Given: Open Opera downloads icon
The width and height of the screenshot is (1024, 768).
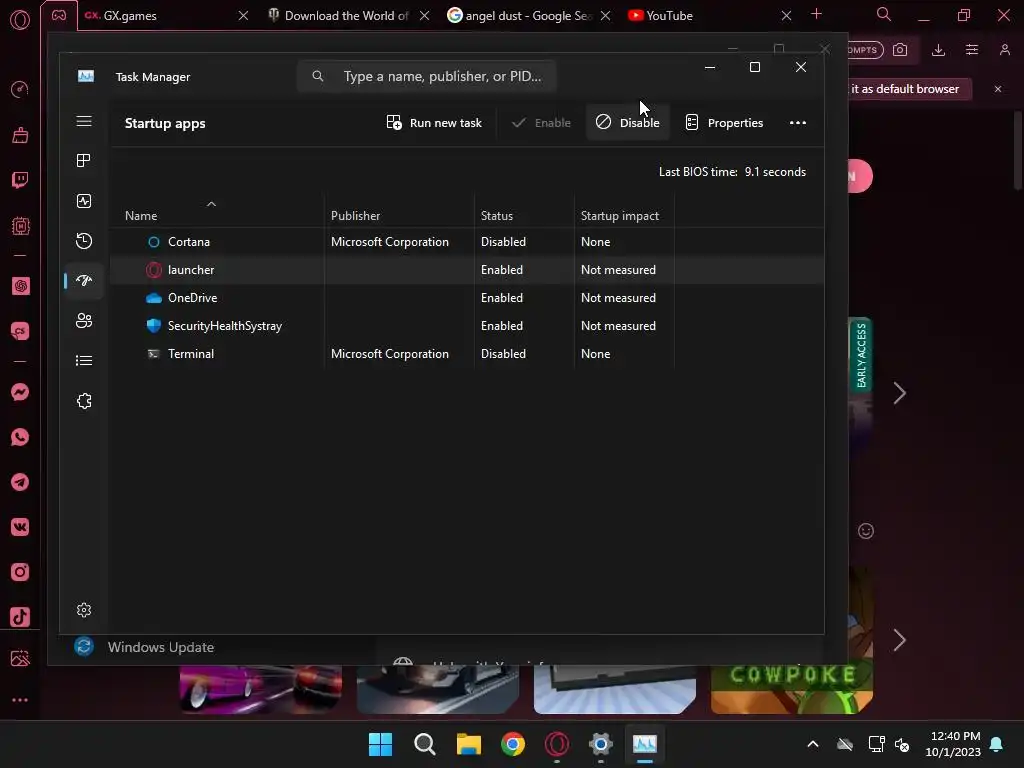Looking at the screenshot, I should [938, 50].
